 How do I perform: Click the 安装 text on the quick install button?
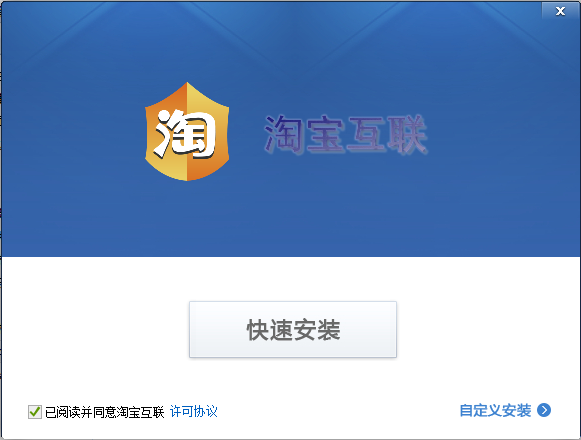[x=317, y=330]
